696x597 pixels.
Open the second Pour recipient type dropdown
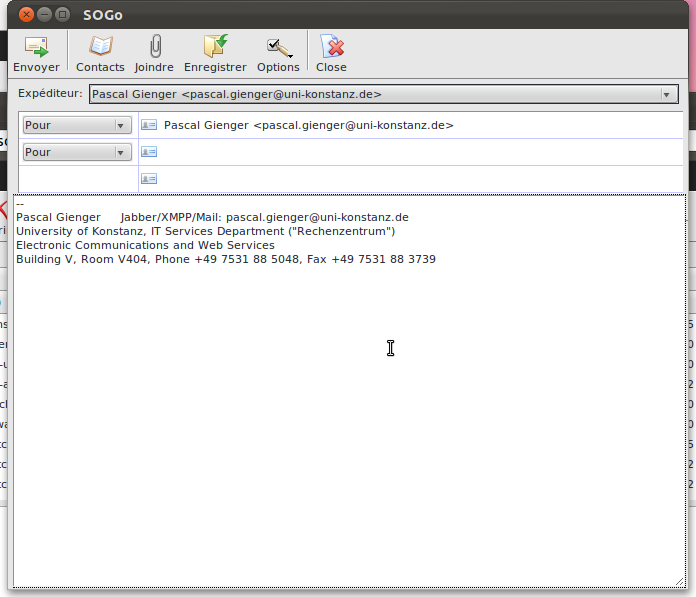tap(77, 152)
